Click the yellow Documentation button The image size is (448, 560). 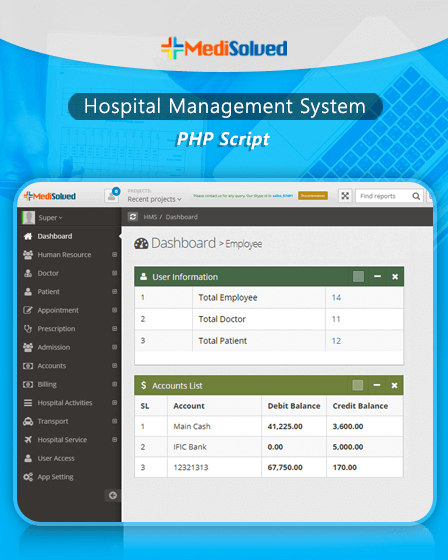point(313,196)
